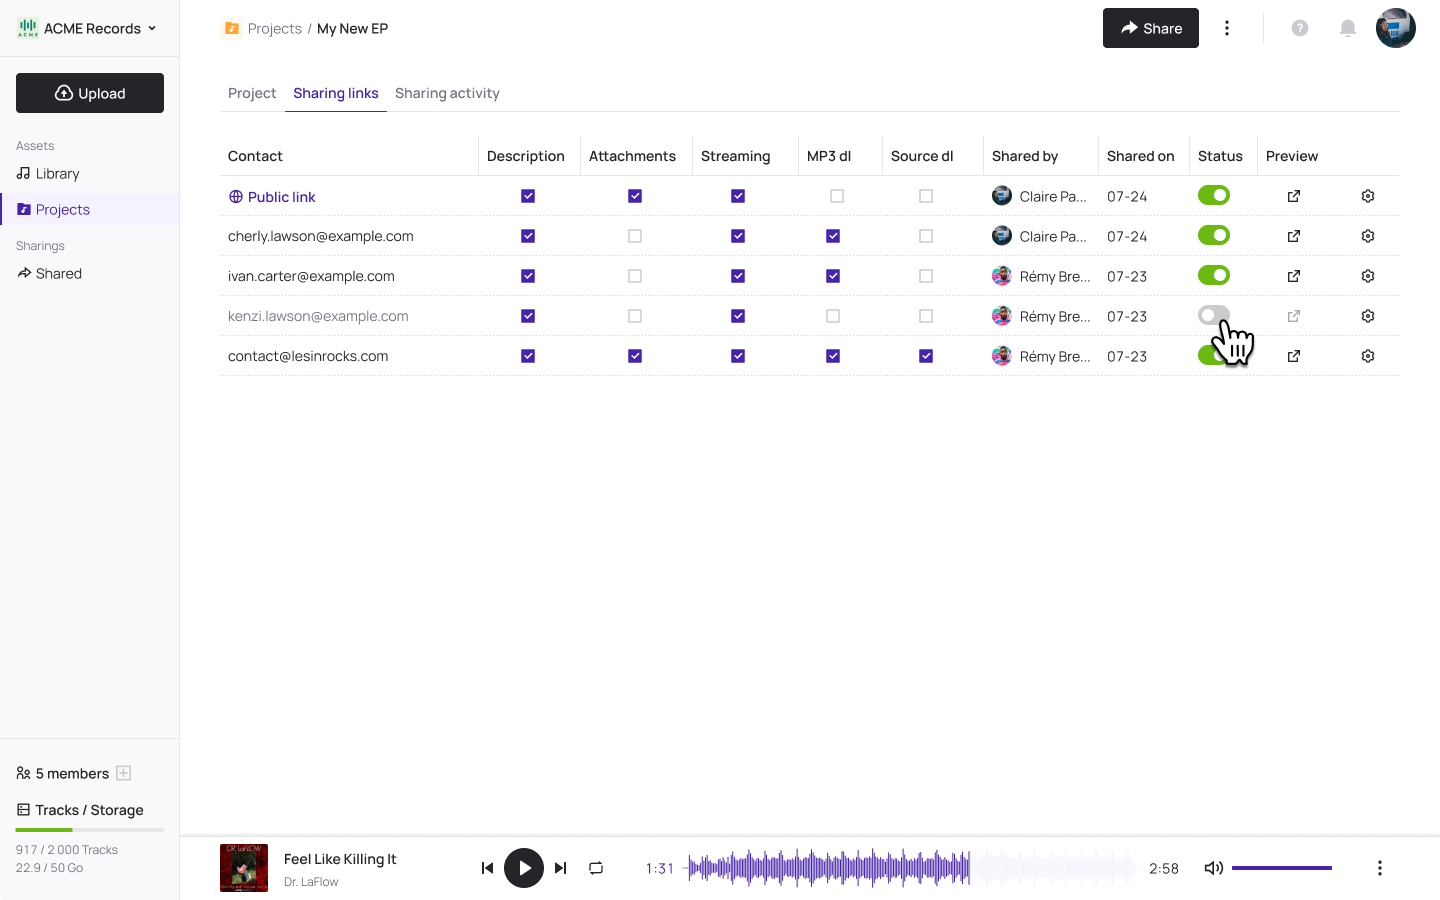Click the Status column header
Image resolution: width=1440 pixels, height=900 pixels.
[1220, 156]
